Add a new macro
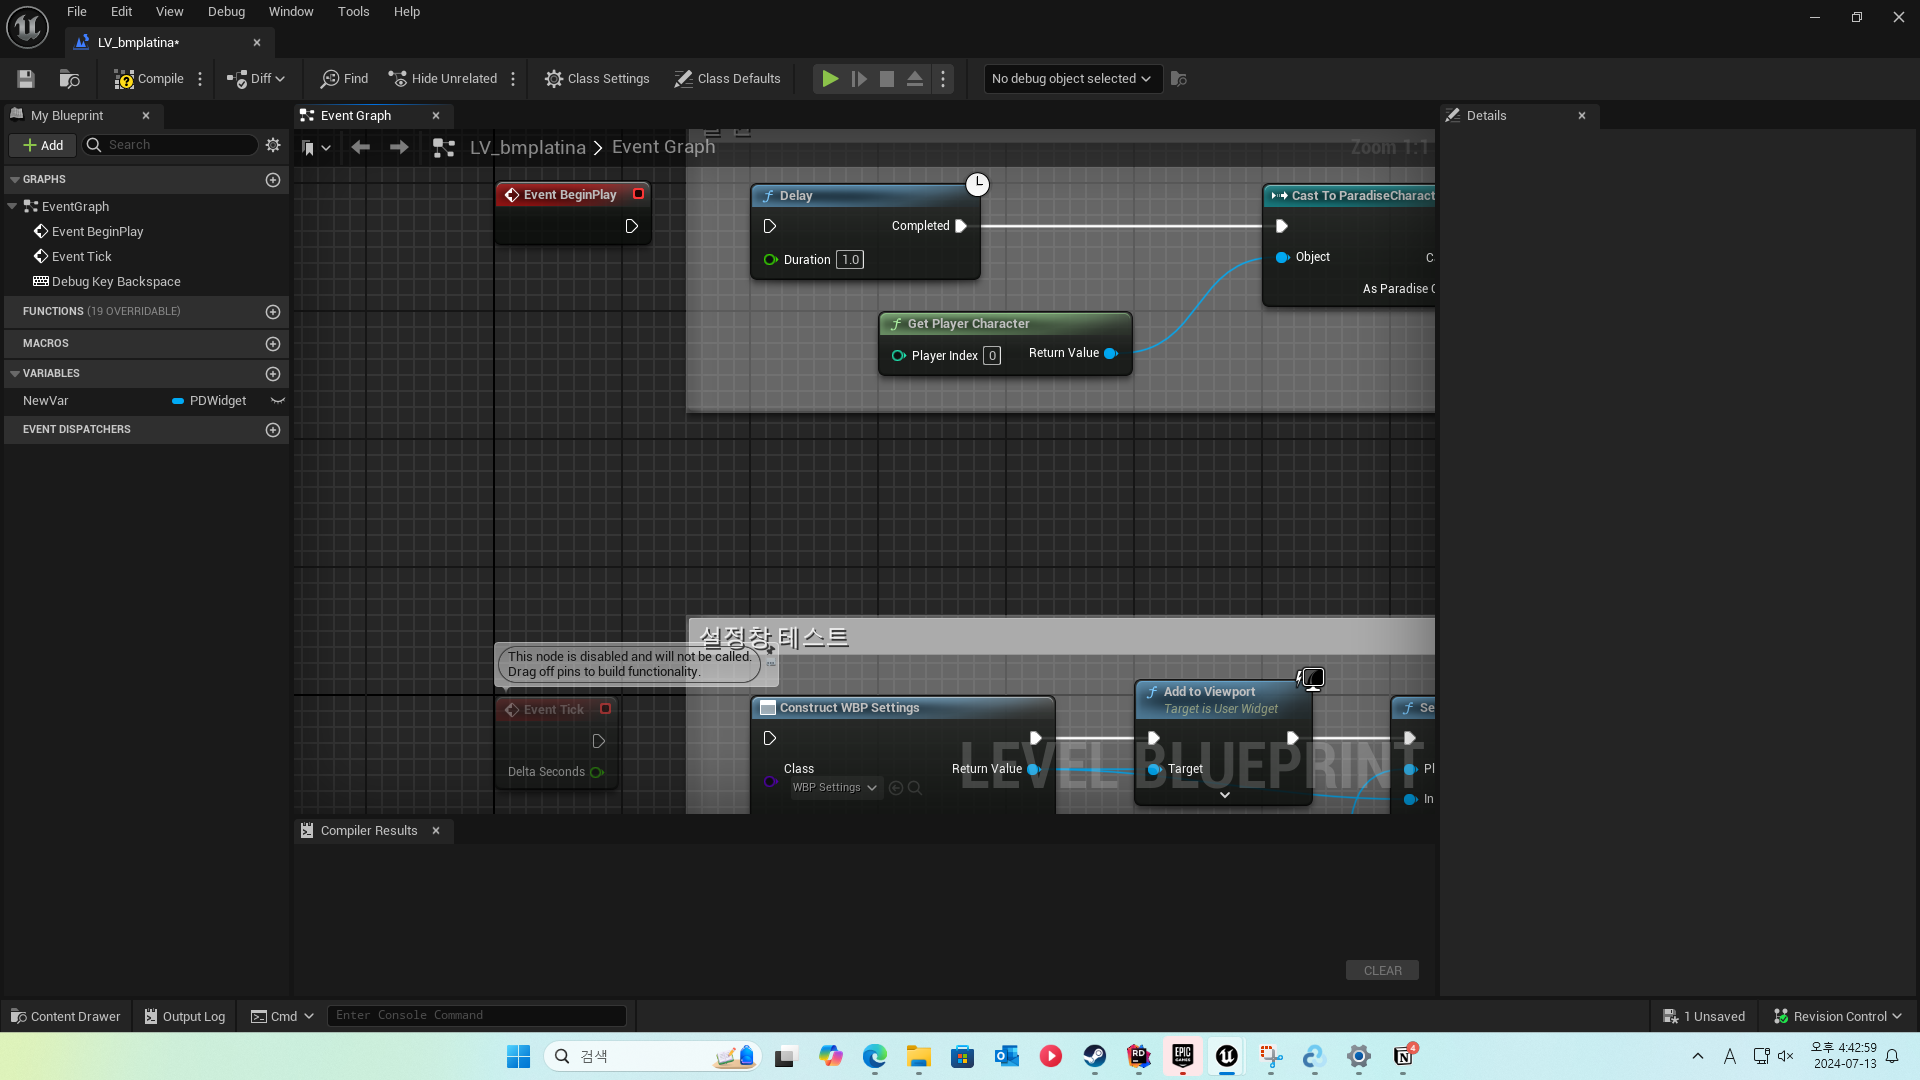The image size is (1920, 1080). [273, 344]
